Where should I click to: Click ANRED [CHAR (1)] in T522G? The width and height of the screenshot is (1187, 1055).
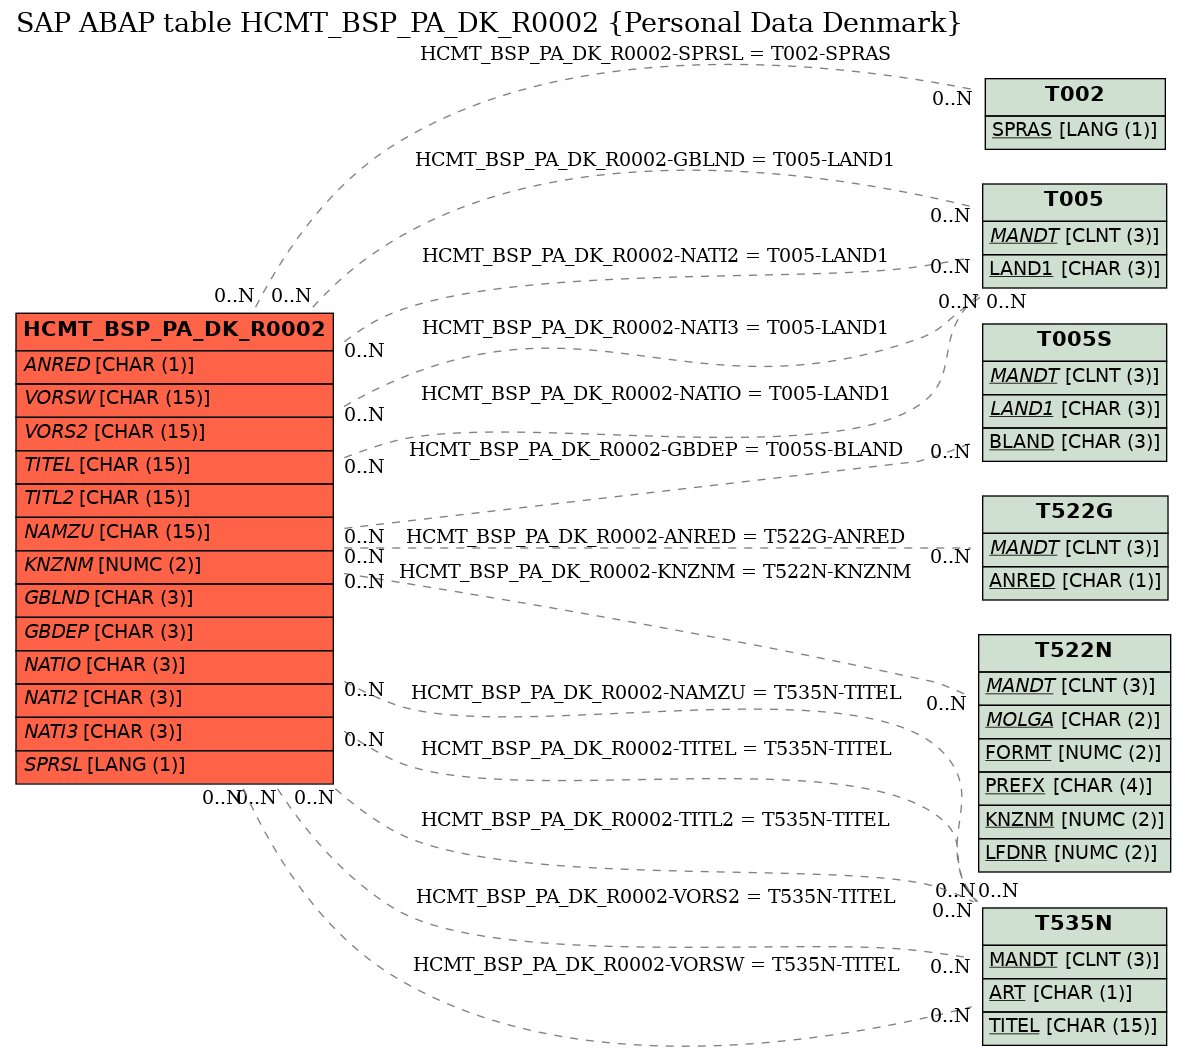point(1075,583)
